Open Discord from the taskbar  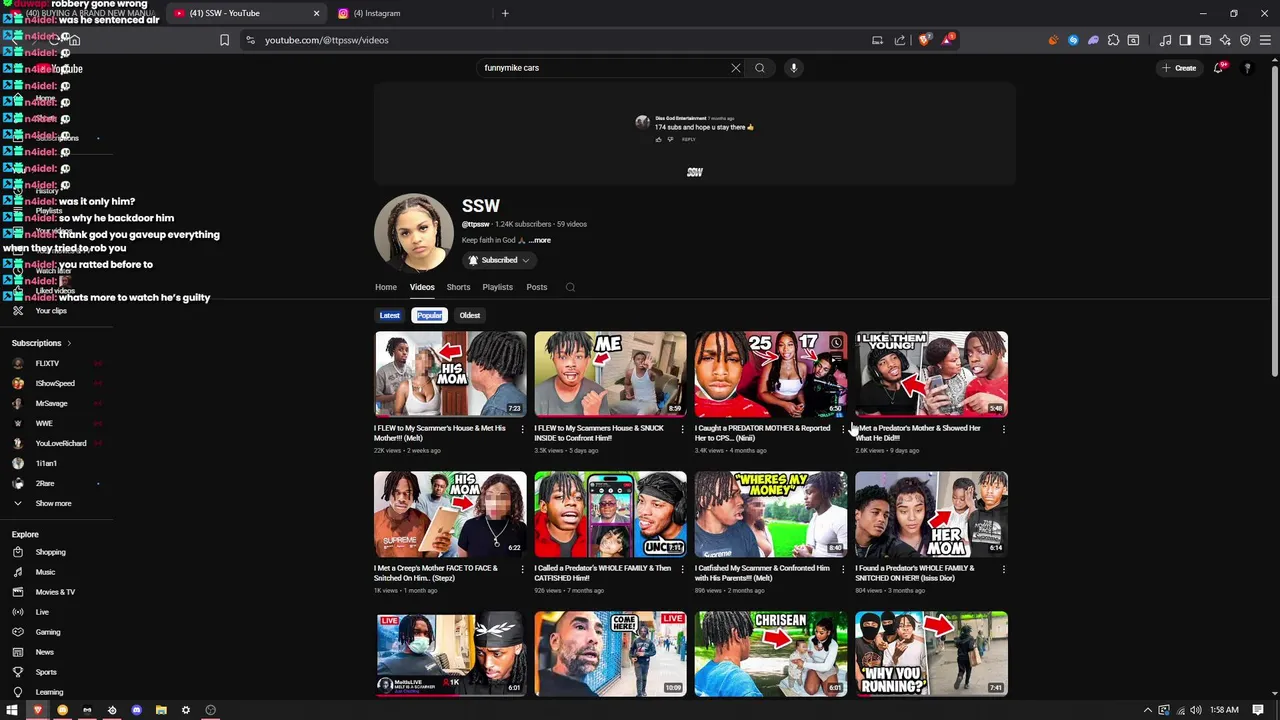tap(137, 710)
